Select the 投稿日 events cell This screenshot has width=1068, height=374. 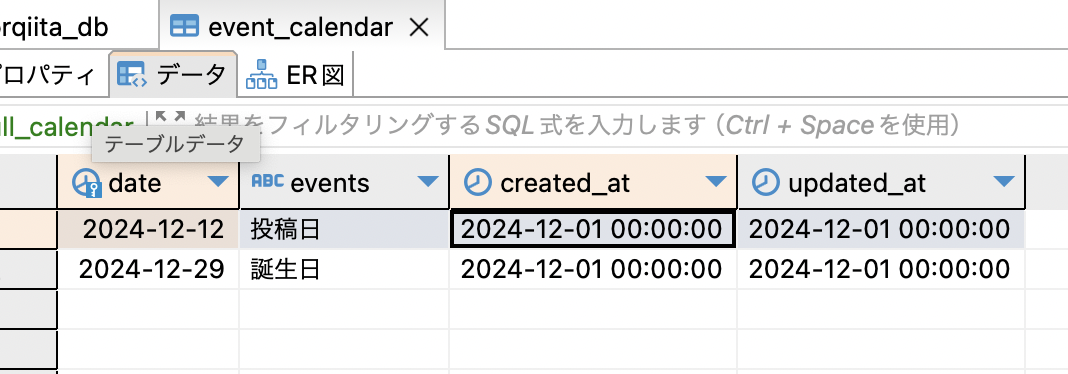click(344, 230)
